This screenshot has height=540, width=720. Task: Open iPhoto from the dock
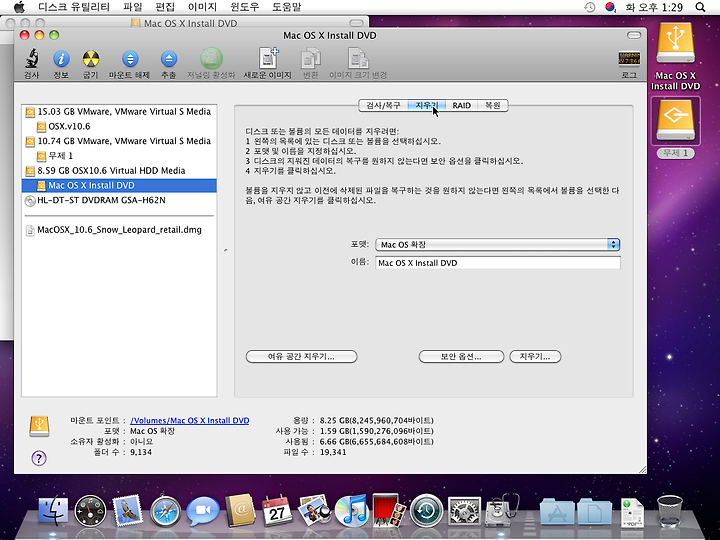pyautogui.click(x=314, y=510)
